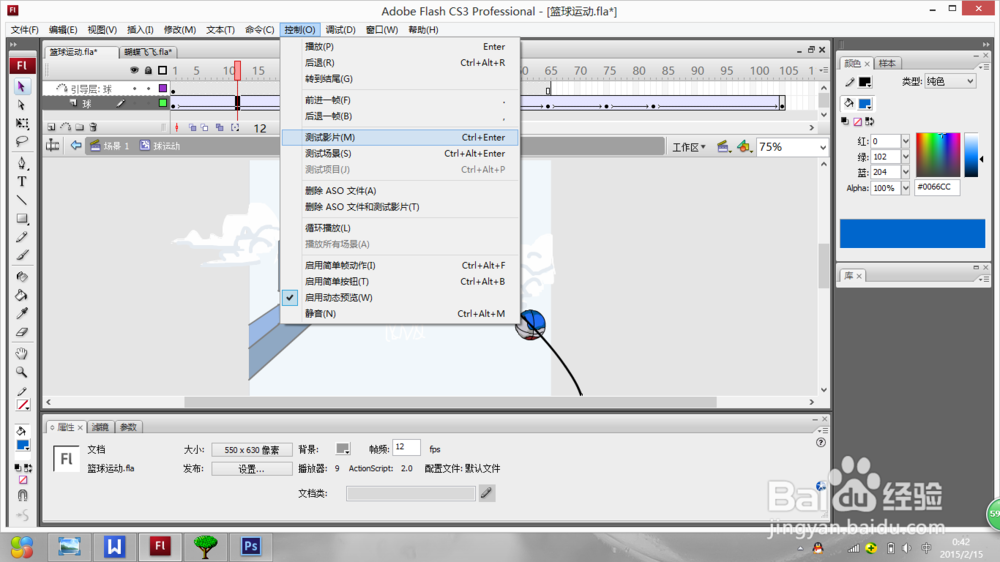Click the Edit Symbols icon
This screenshot has width=1000, height=562.
[x=744, y=147]
